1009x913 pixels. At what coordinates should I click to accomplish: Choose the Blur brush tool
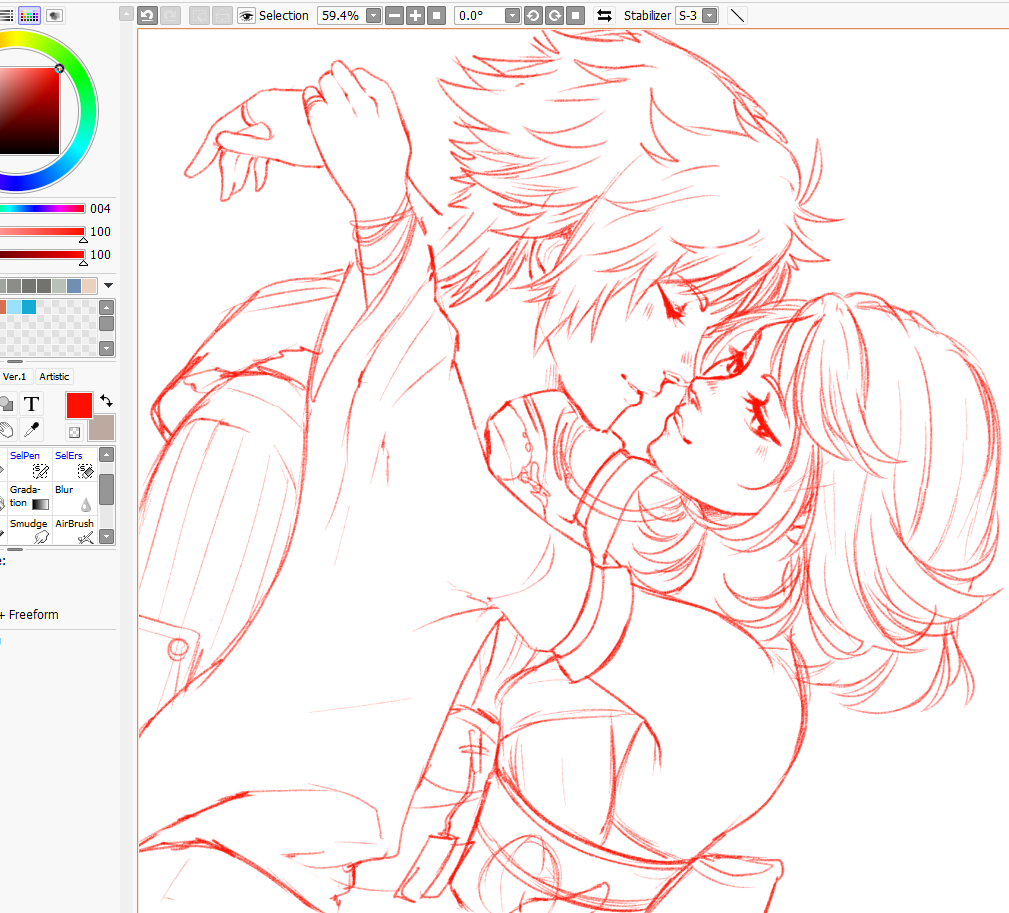point(74,497)
